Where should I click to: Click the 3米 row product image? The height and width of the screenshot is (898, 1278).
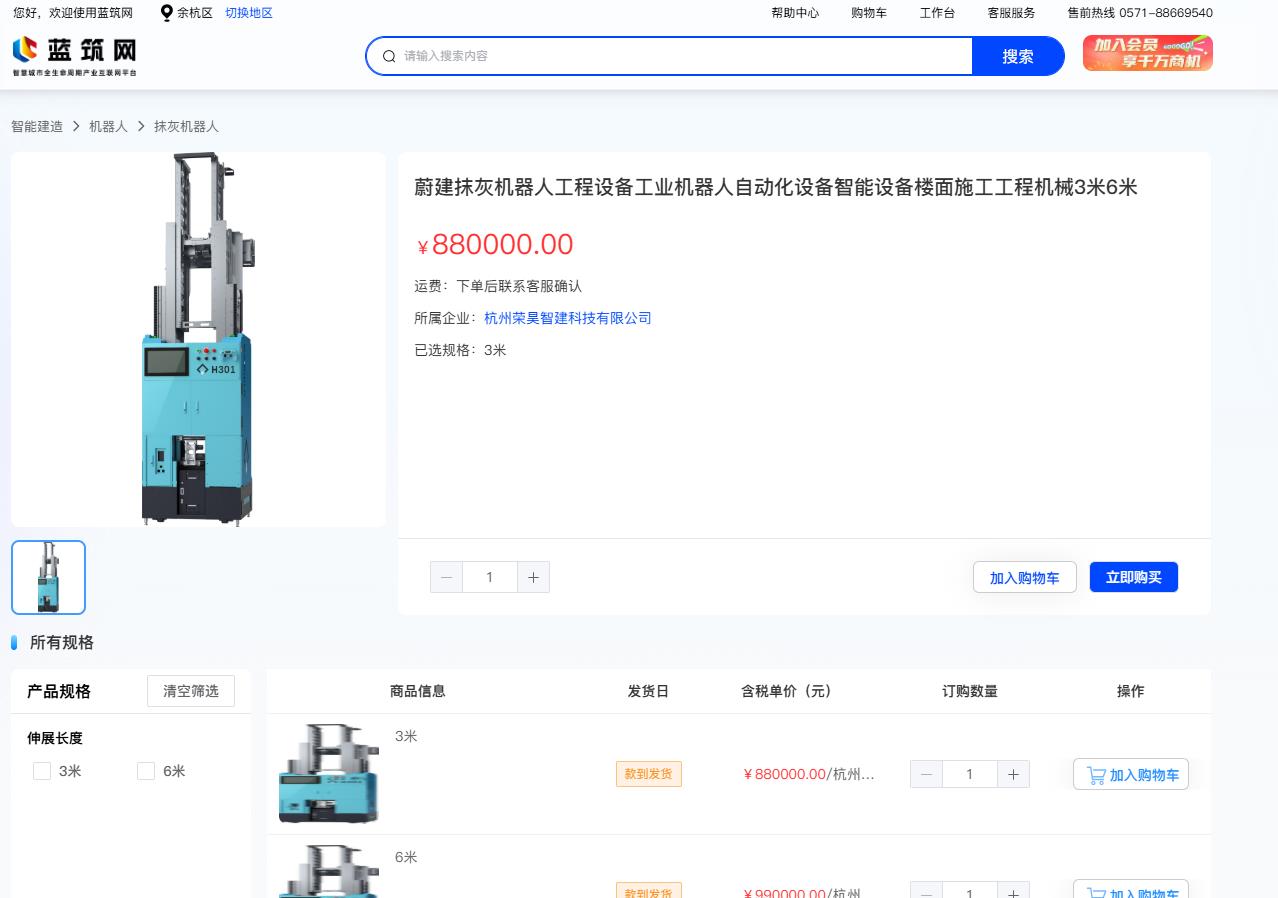pos(329,774)
